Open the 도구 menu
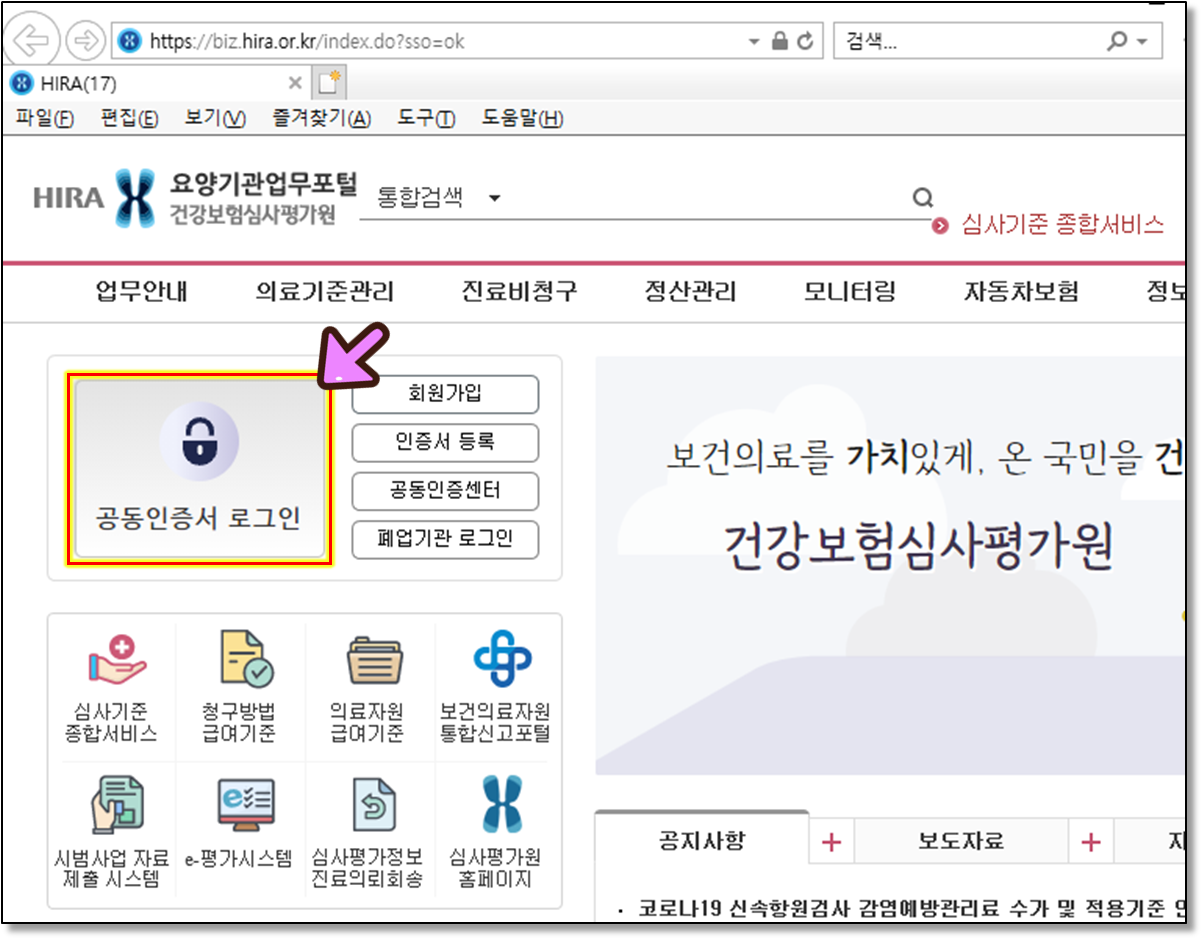Image resolution: width=1203 pixels, height=940 pixels. tap(426, 119)
